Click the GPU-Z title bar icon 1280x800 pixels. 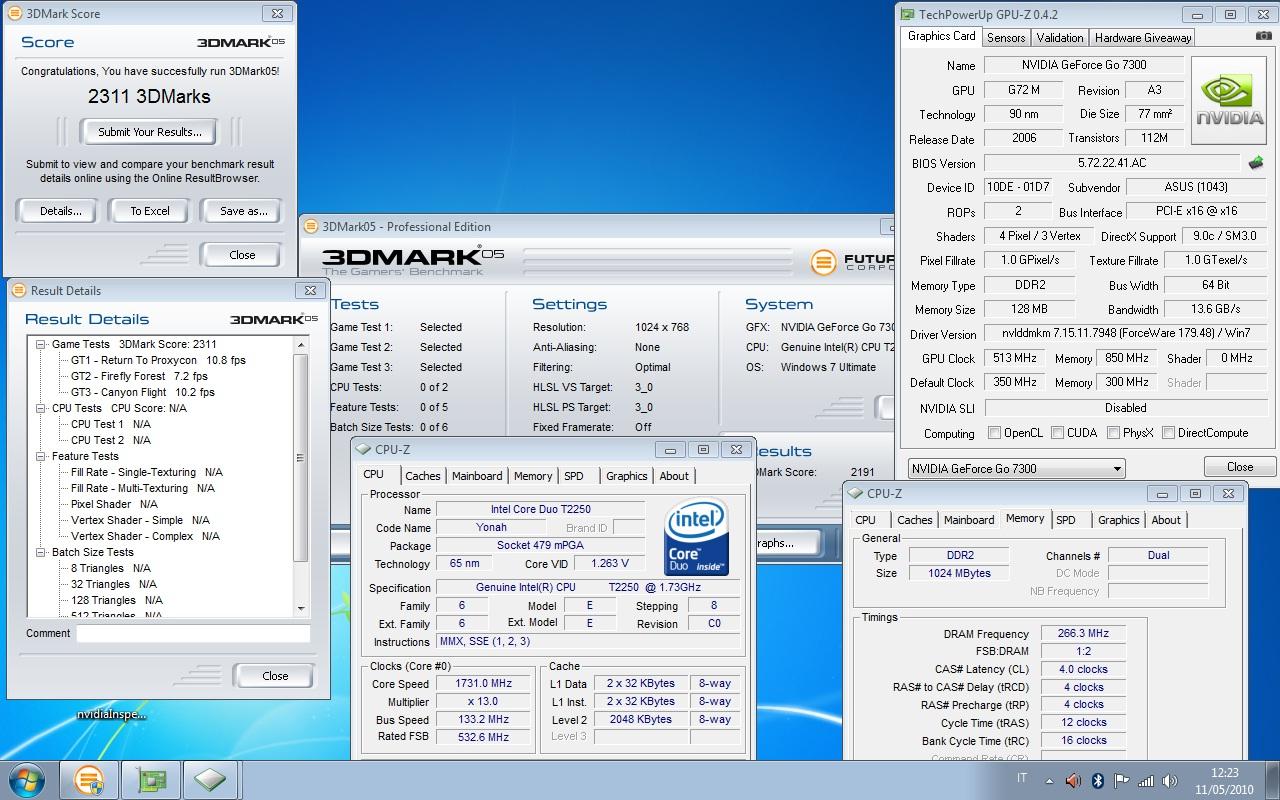click(x=907, y=15)
